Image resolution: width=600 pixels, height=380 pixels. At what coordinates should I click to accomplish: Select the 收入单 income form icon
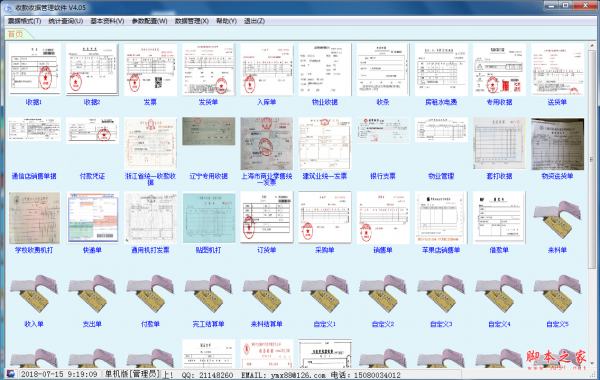34,294
